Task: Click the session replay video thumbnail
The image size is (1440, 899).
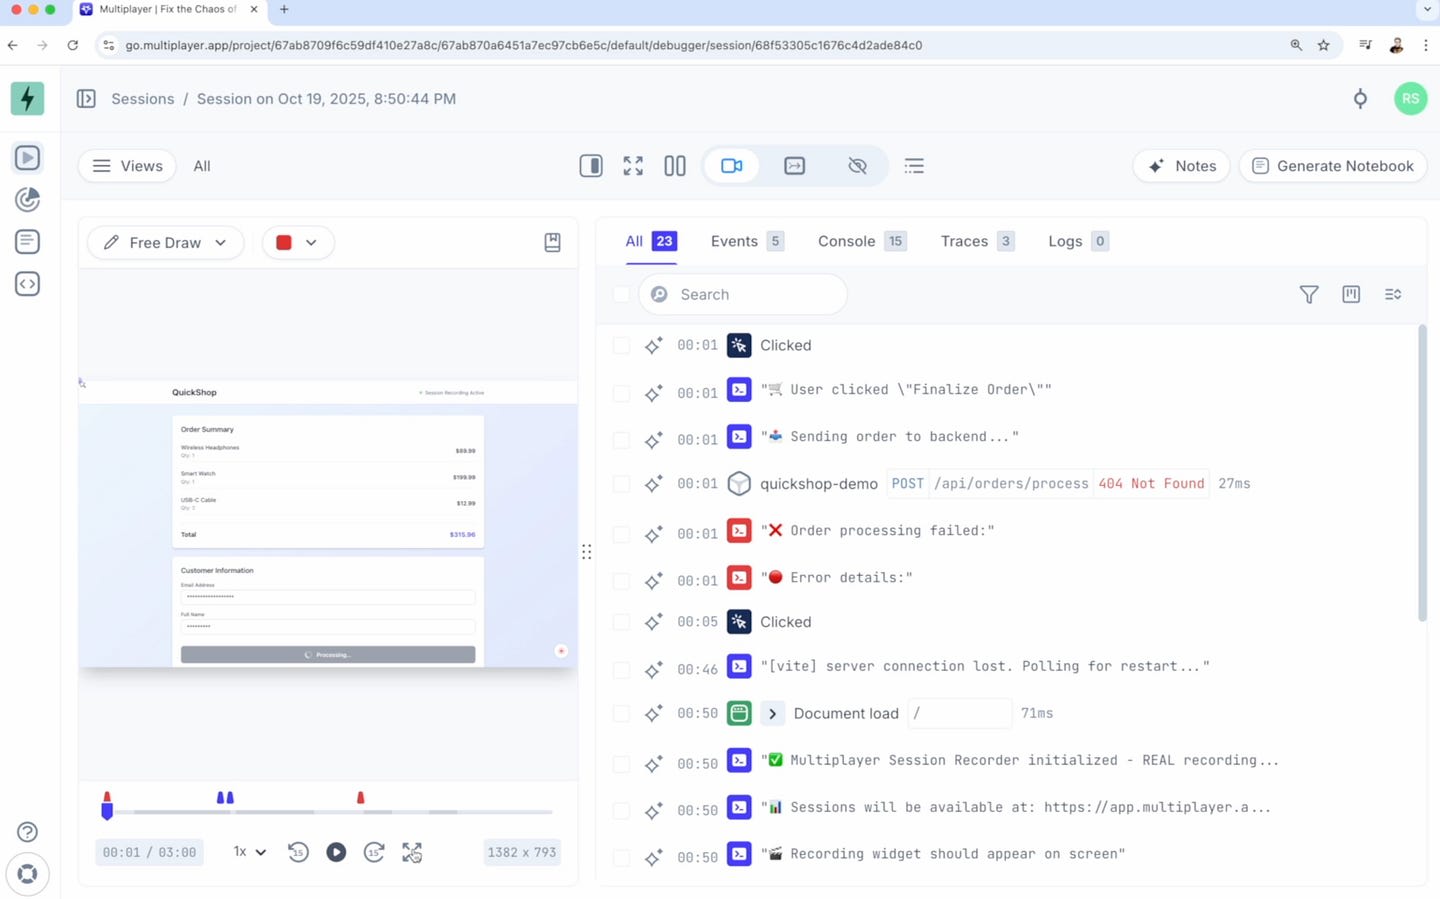Action: point(328,524)
